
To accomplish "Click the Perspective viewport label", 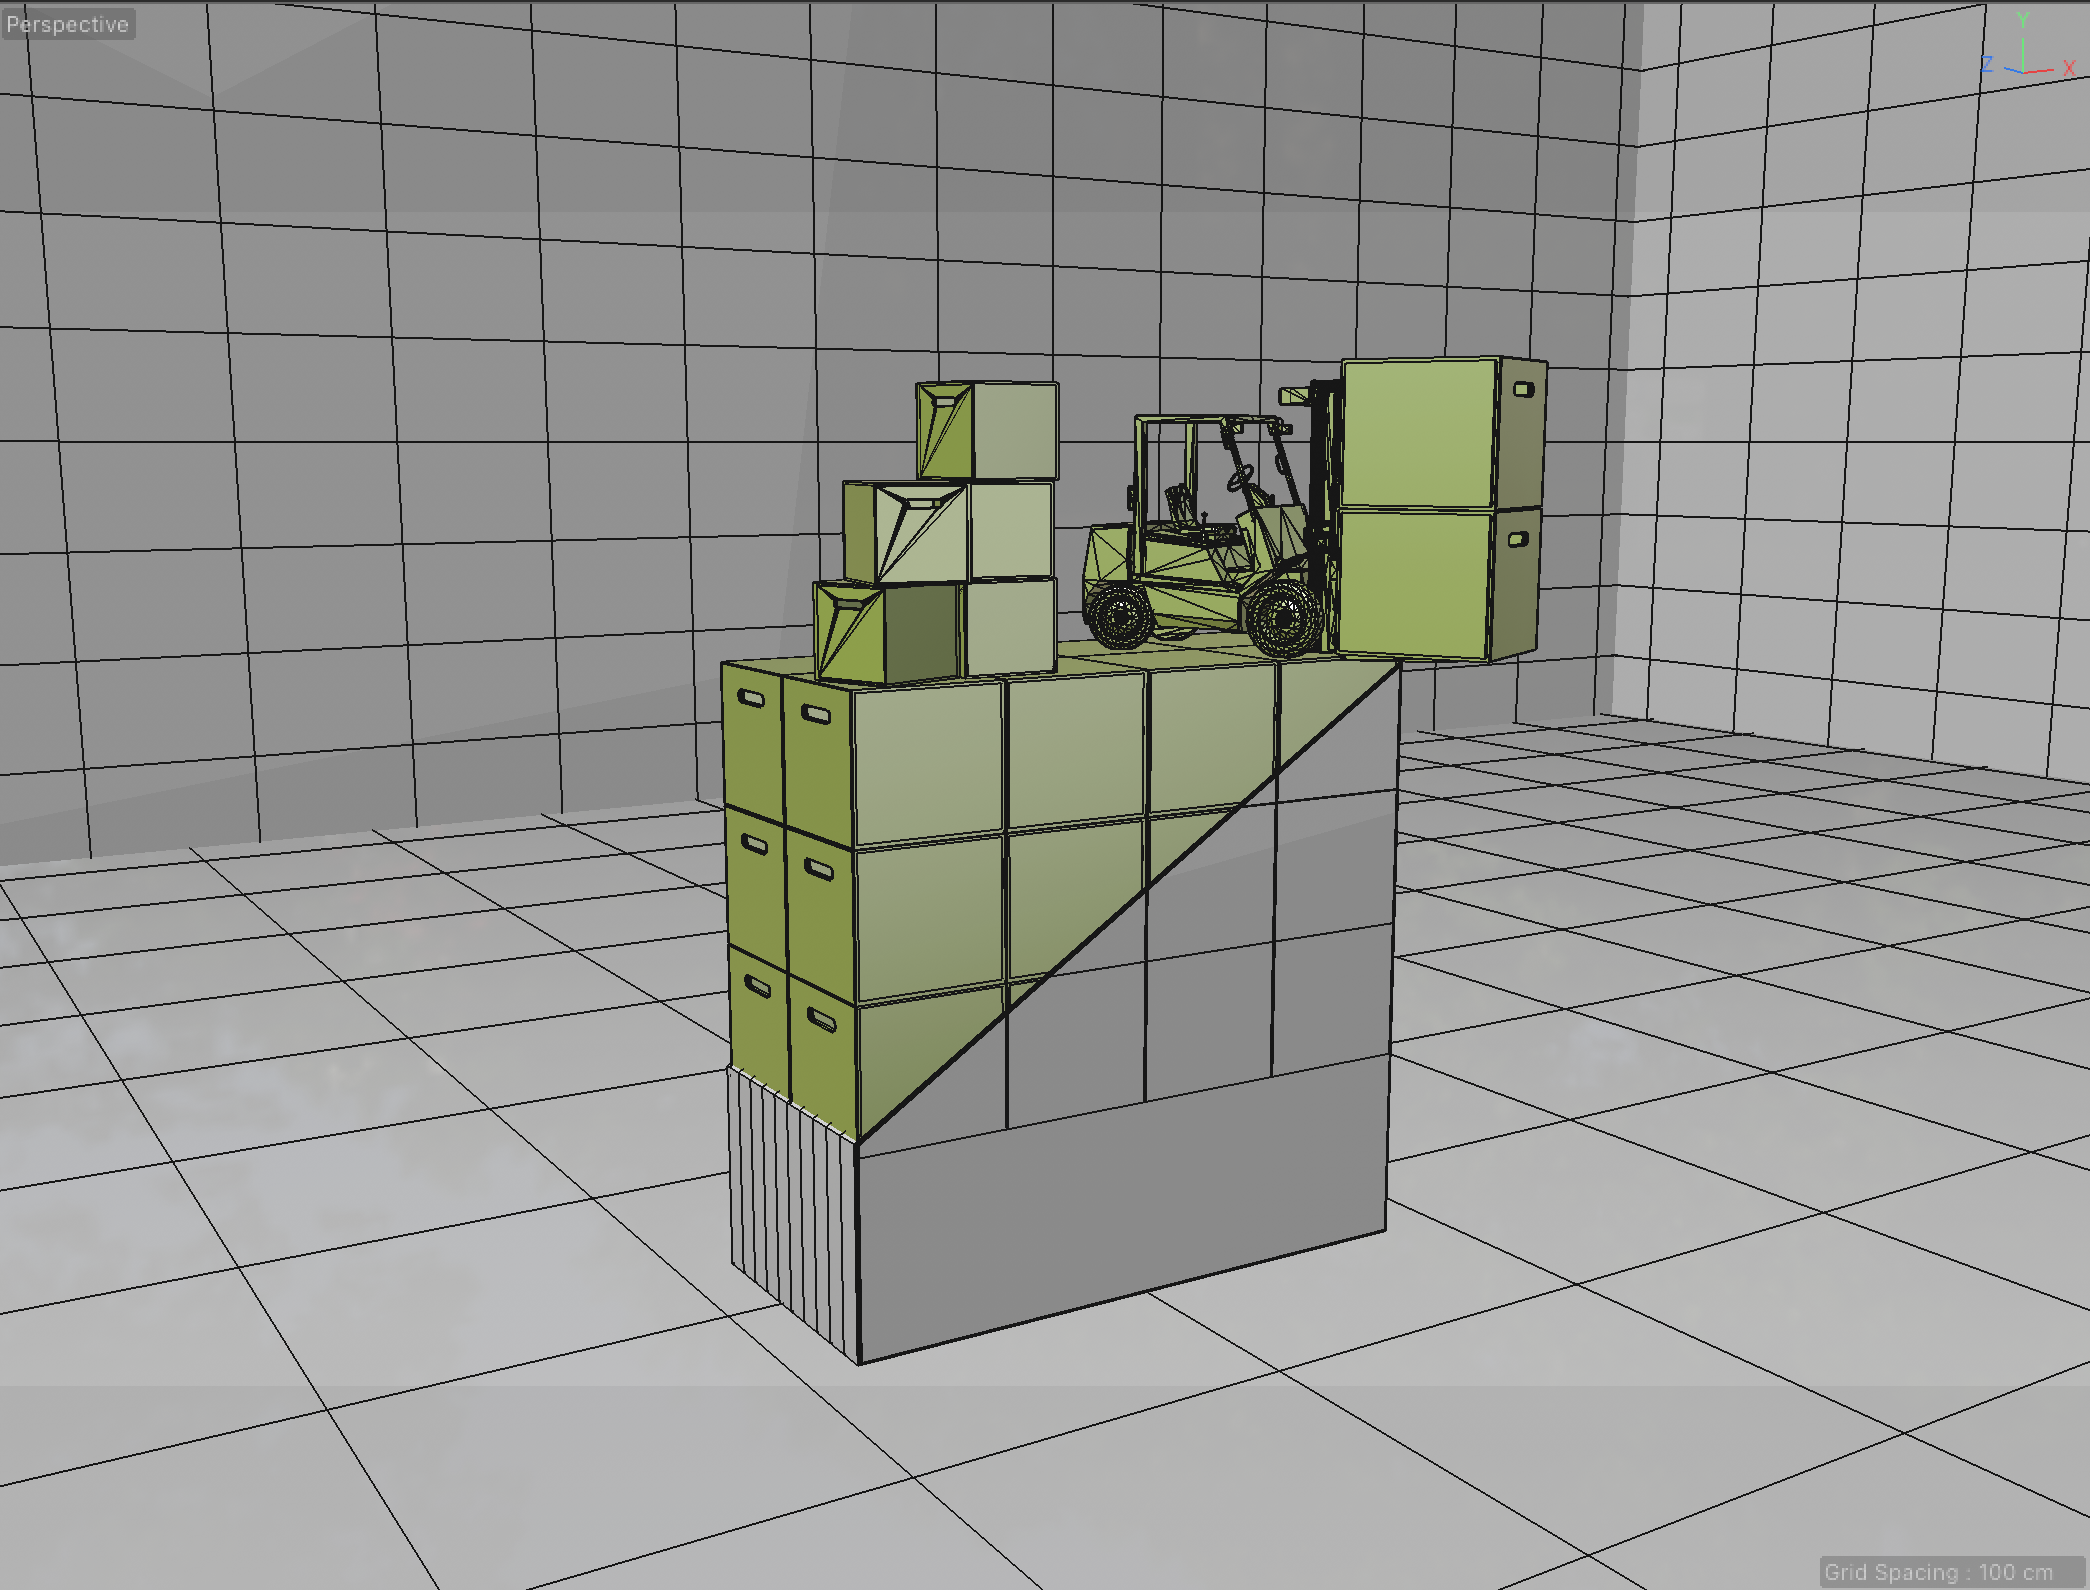I will (68, 24).
